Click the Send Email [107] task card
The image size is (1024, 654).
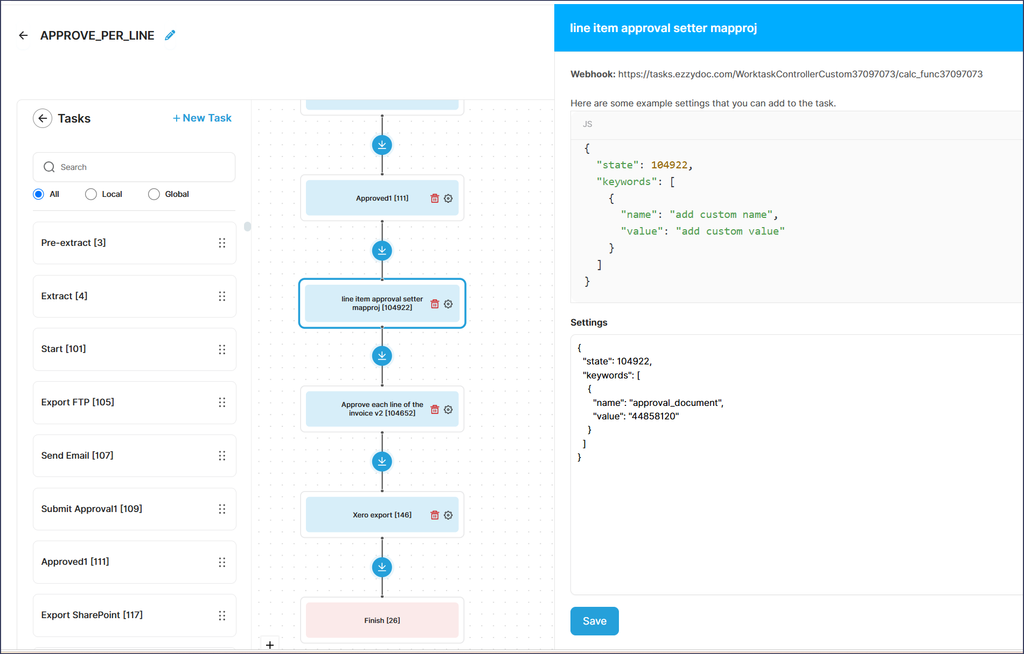point(135,455)
